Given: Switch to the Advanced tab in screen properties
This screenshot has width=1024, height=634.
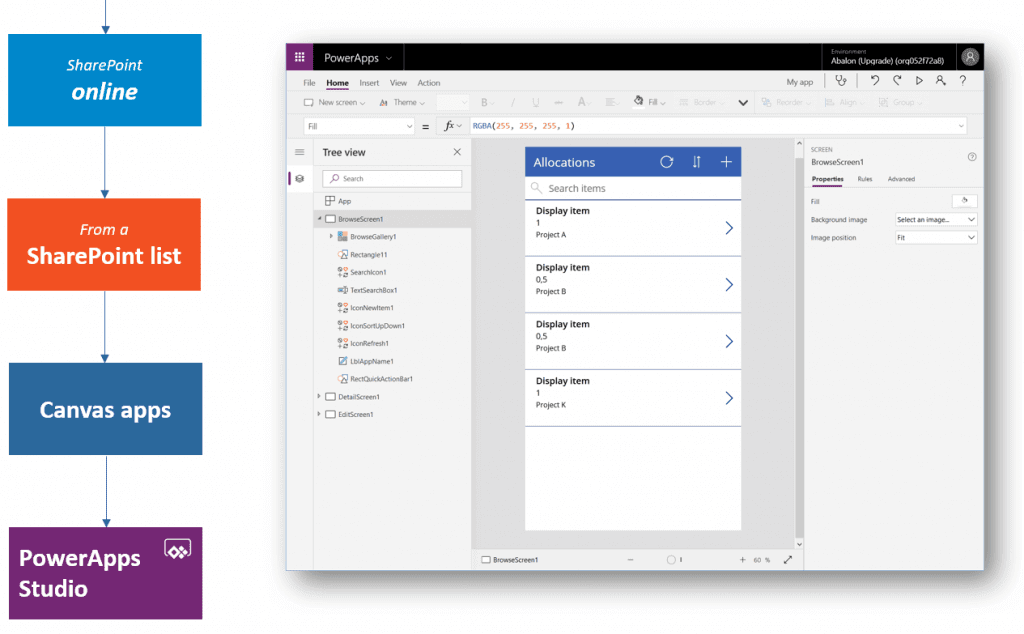Looking at the screenshot, I should (900, 179).
